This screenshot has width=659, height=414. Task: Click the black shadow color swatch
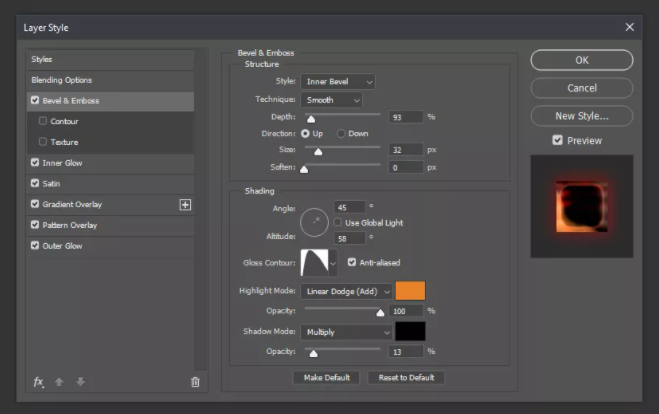pos(410,331)
